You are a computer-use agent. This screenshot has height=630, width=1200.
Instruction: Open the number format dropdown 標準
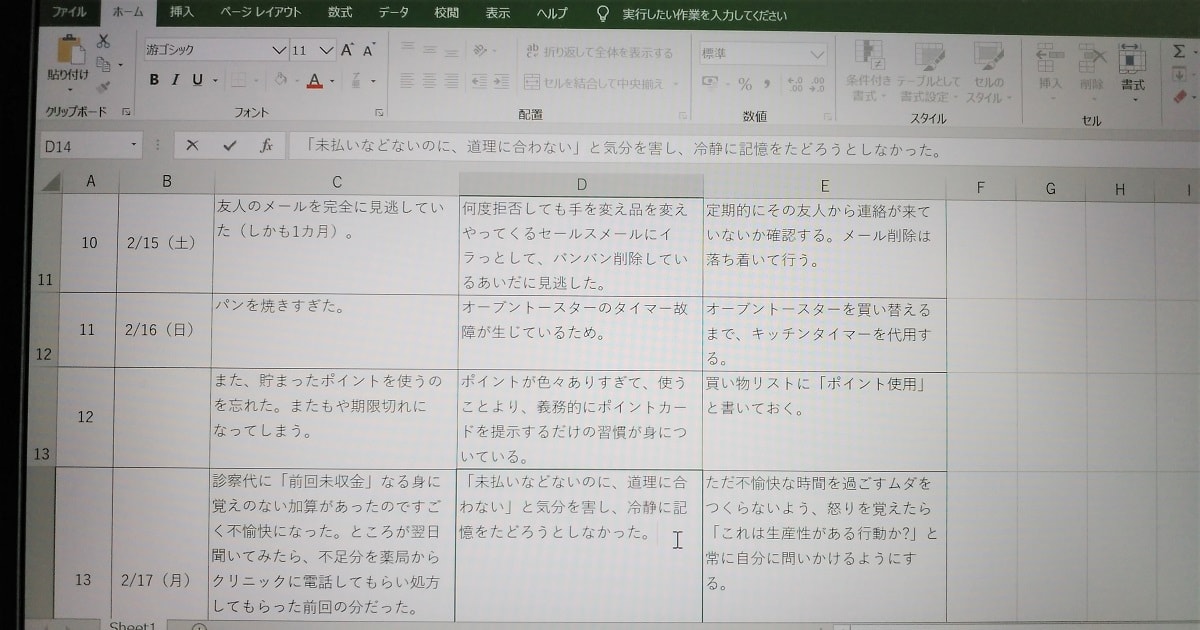817,54
